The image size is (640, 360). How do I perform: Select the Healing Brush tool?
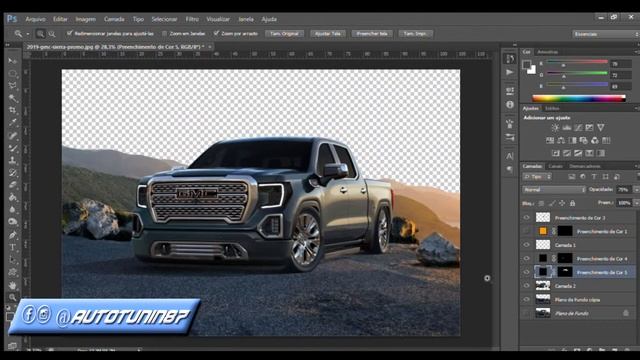coord(13,135)
